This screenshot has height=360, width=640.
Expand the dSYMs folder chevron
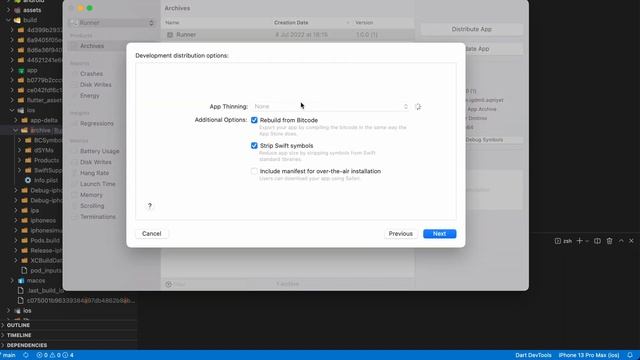pos(19,150)
